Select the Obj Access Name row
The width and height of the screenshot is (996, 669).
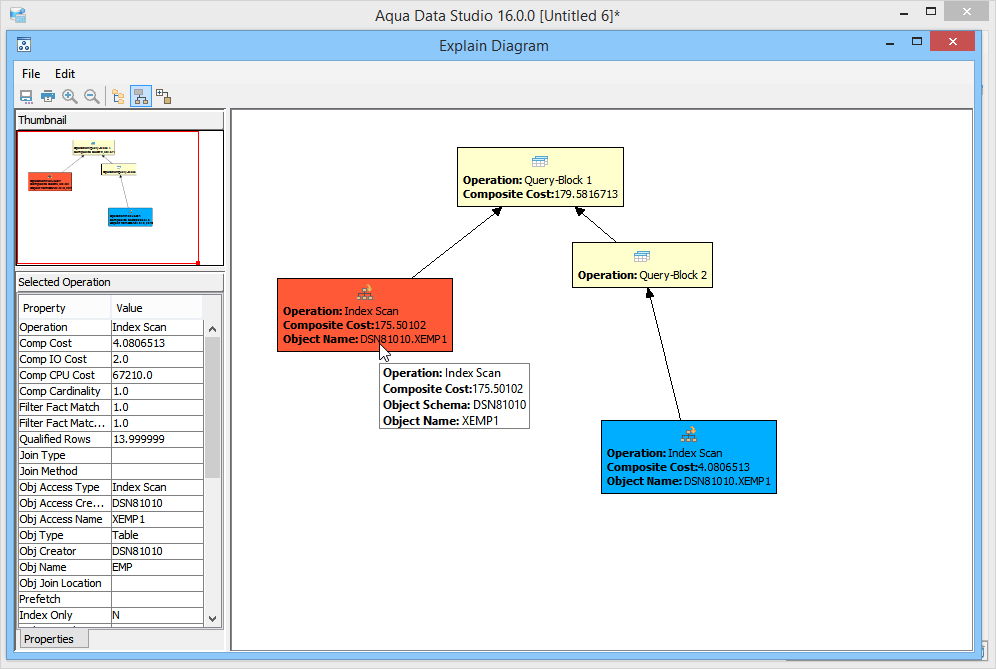pos(111,519)
